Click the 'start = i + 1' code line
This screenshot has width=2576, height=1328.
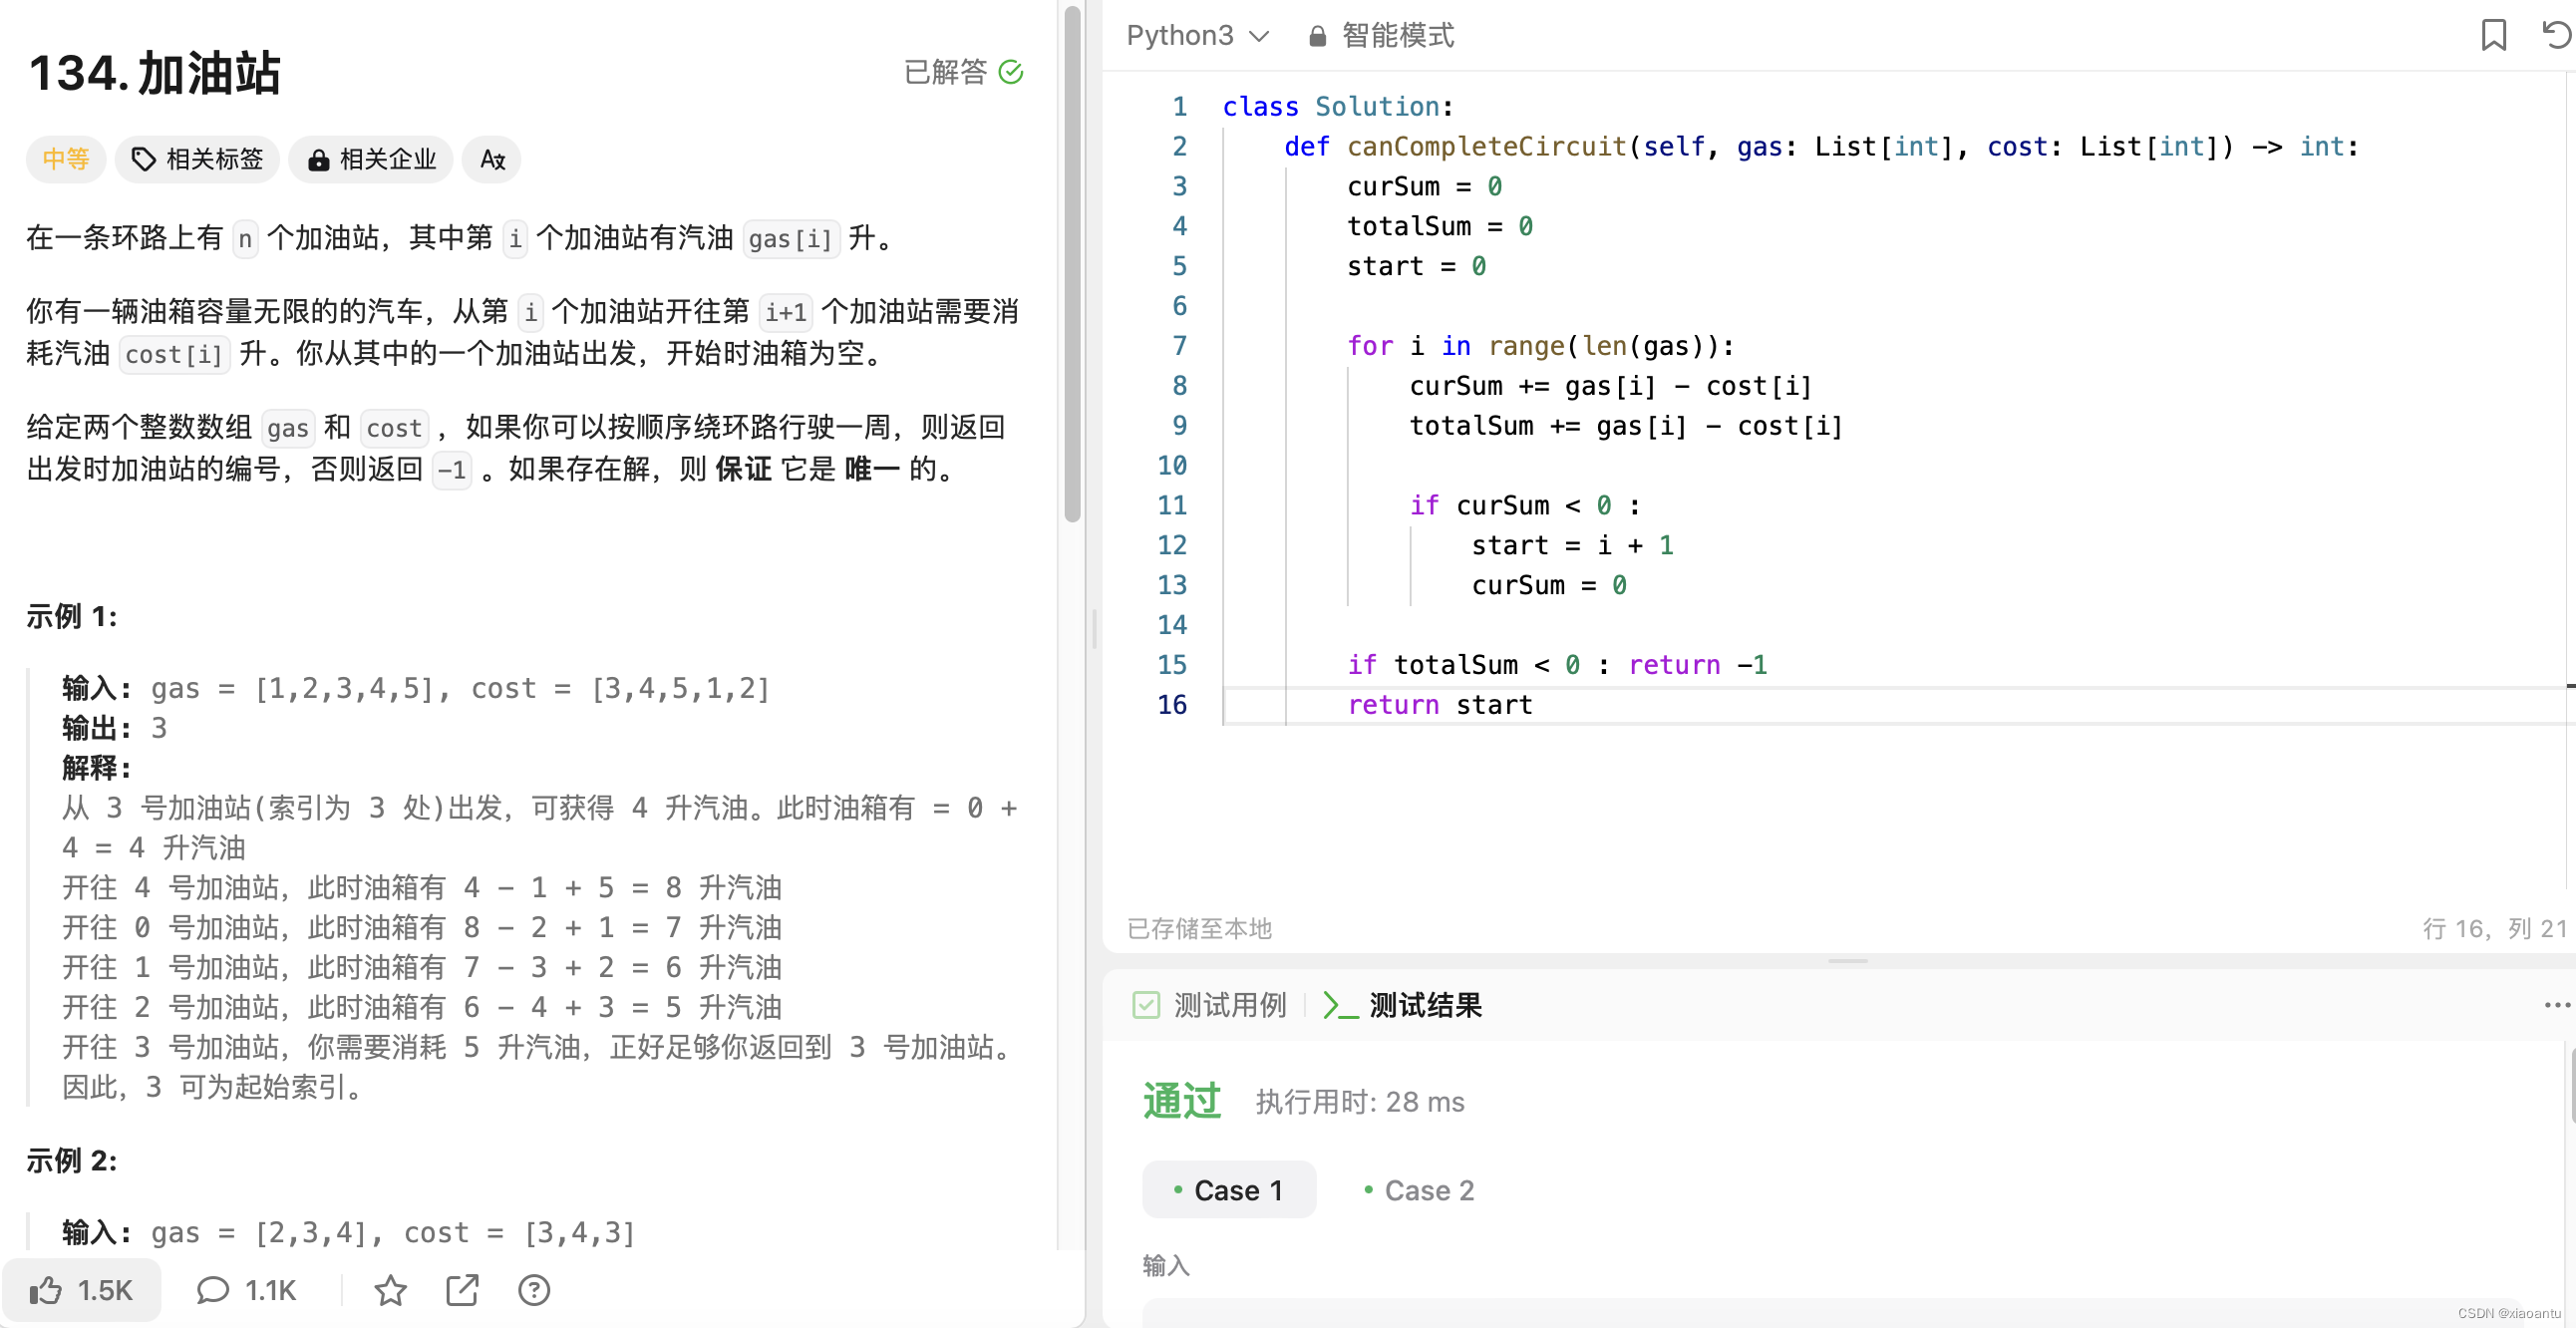point(1573,545)
